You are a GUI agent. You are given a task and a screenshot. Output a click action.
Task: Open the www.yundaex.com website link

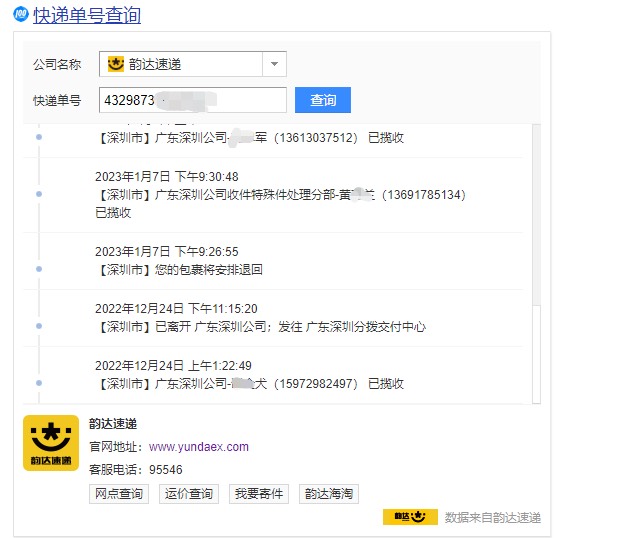point(198,447)
